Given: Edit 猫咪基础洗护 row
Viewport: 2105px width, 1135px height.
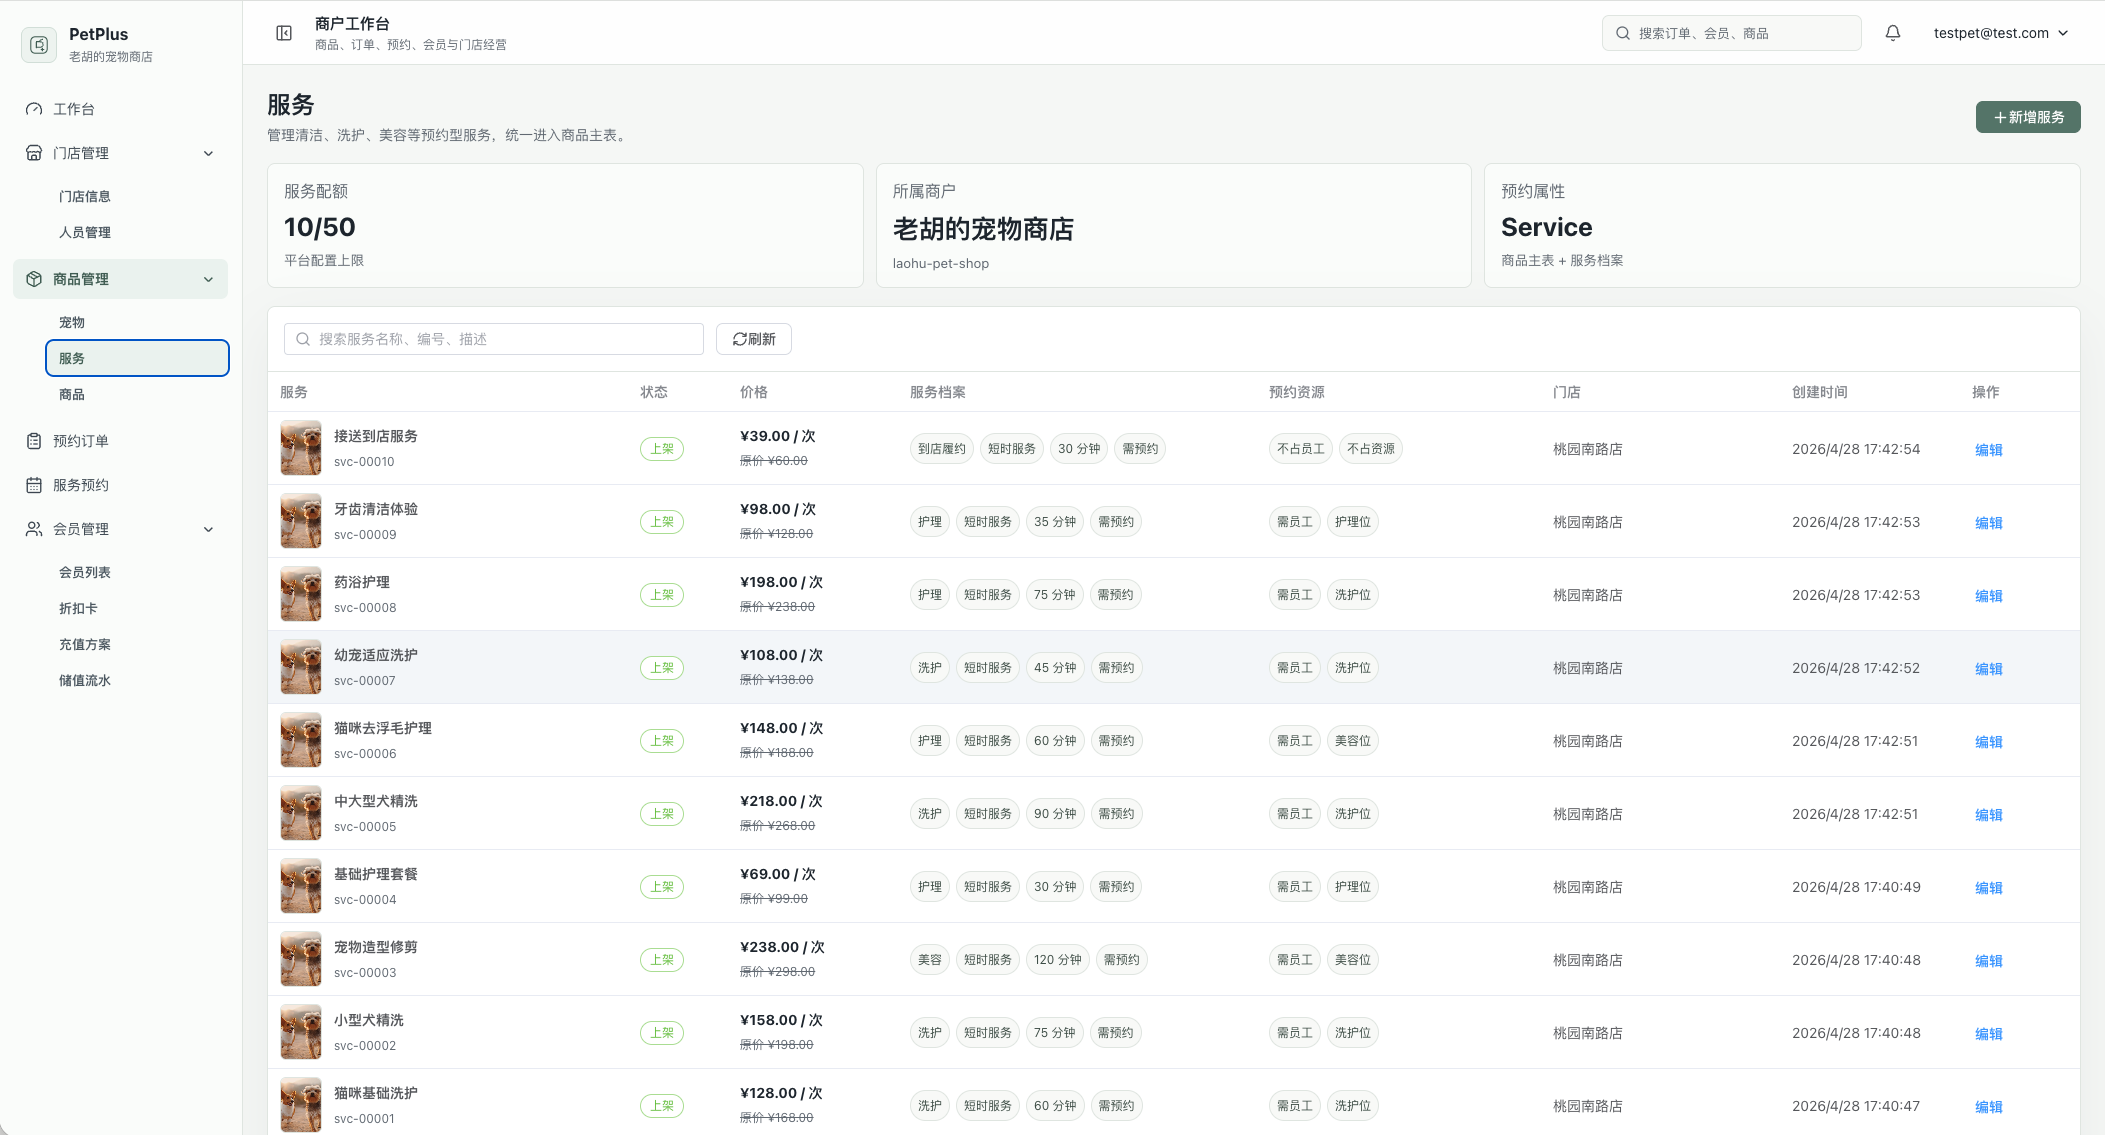Looking at the screenshot, I should coord(1988,1107).
